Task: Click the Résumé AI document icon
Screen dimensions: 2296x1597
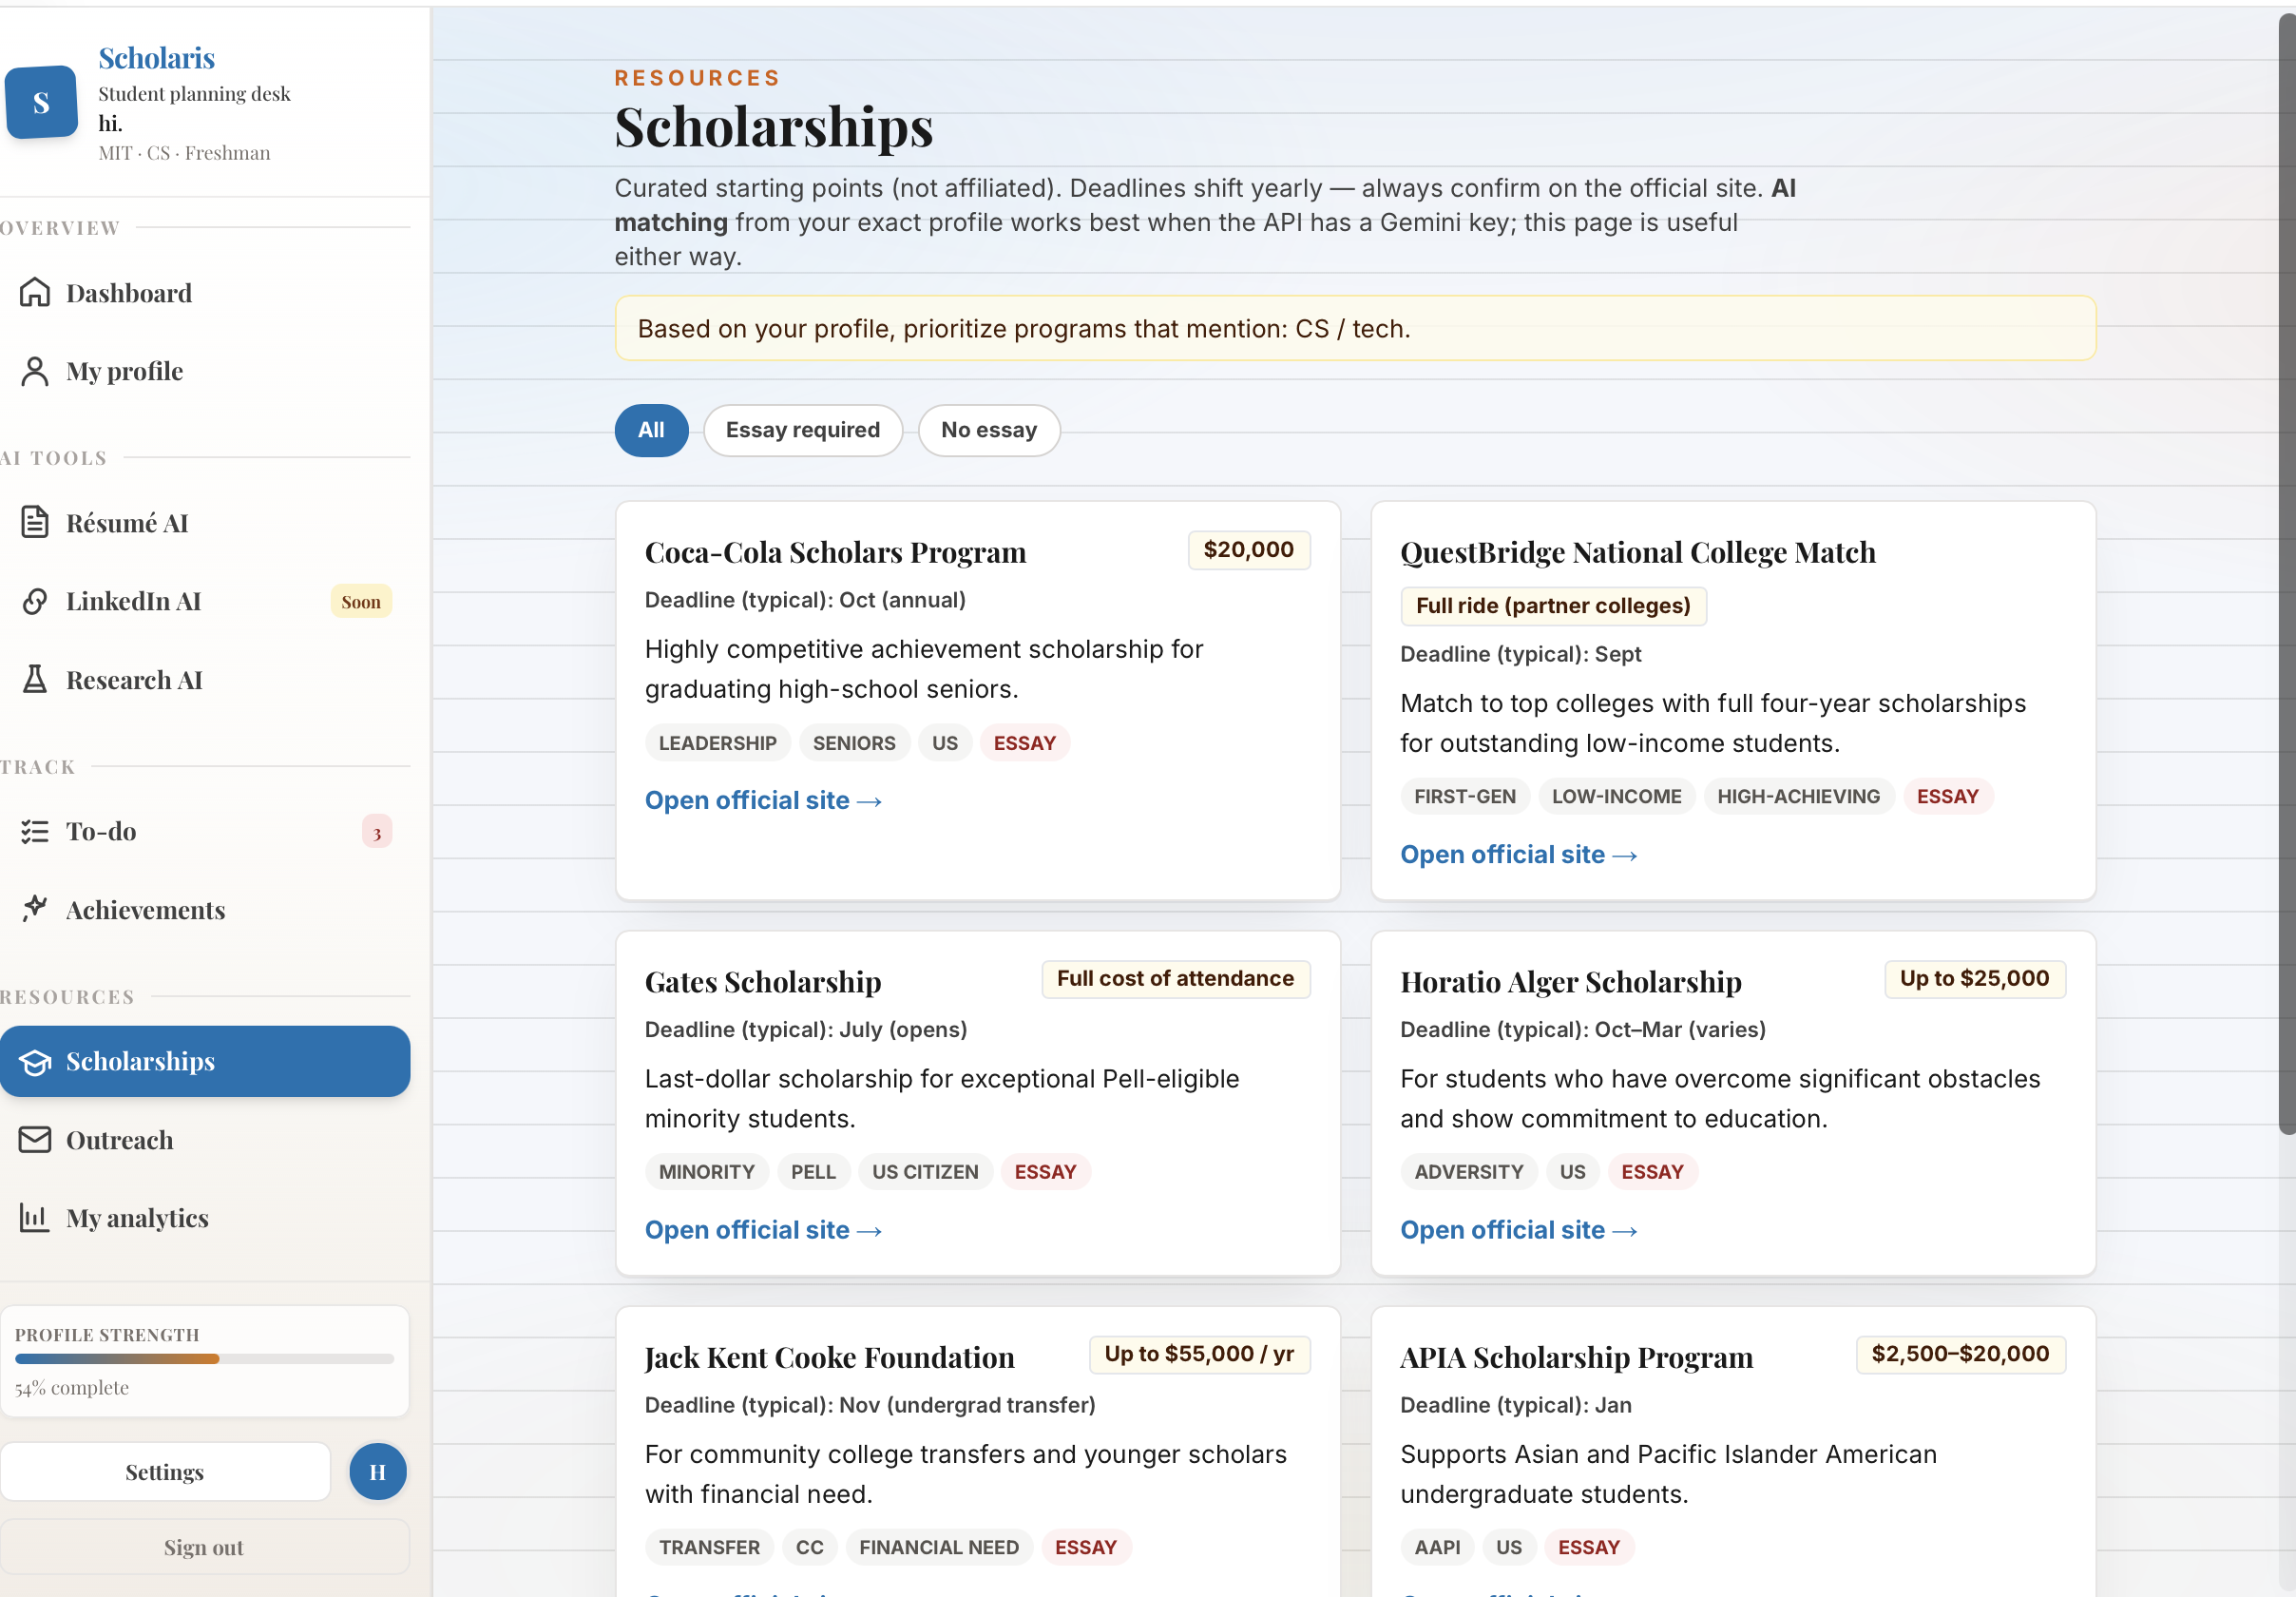Action: point(35,522)
